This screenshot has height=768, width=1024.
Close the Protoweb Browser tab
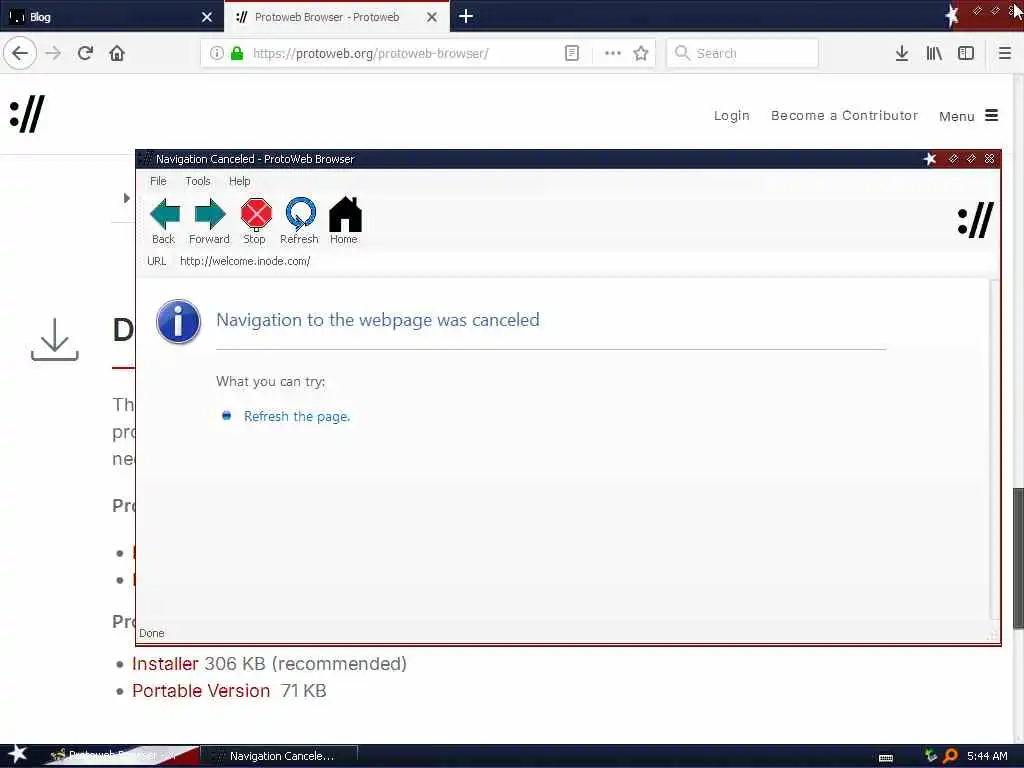tap(432, 17)
